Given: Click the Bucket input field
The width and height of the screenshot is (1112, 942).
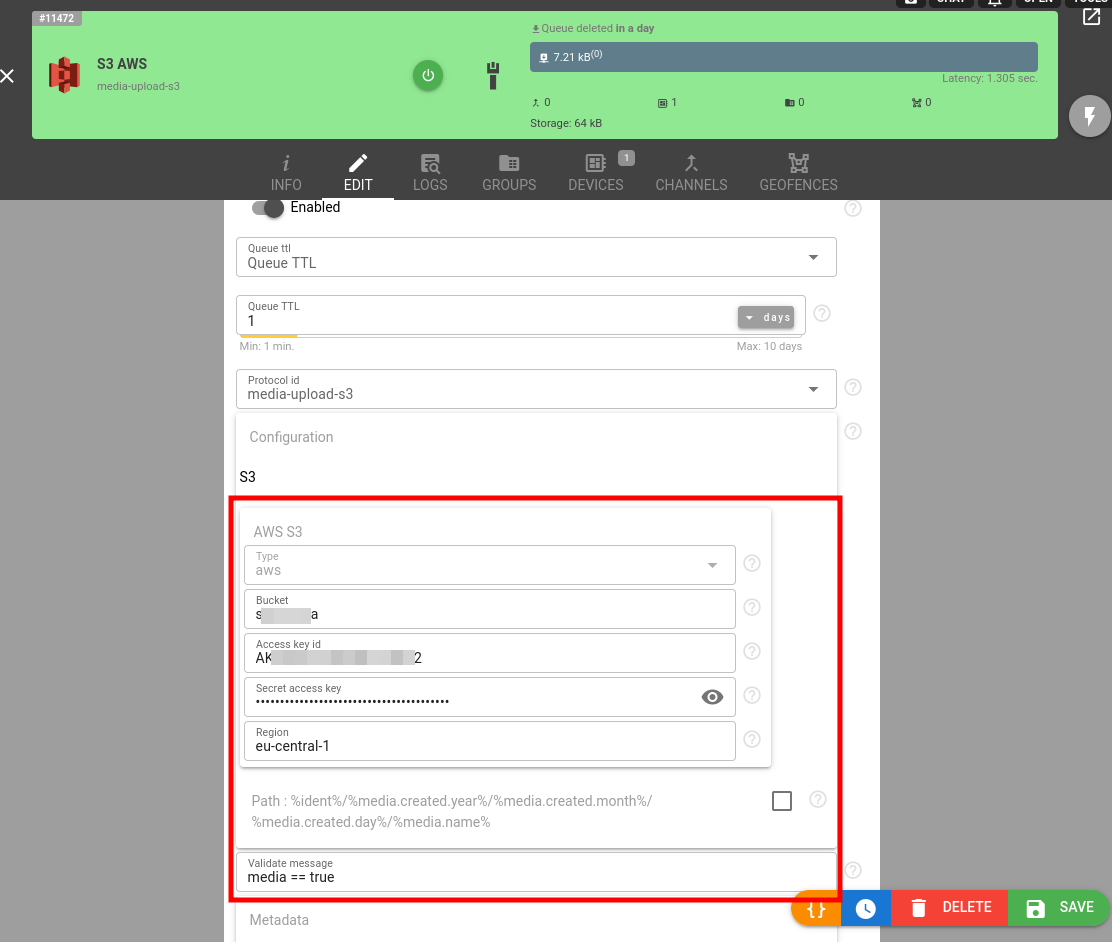Looking at the screenshot, I should click(x=489, y=609).
